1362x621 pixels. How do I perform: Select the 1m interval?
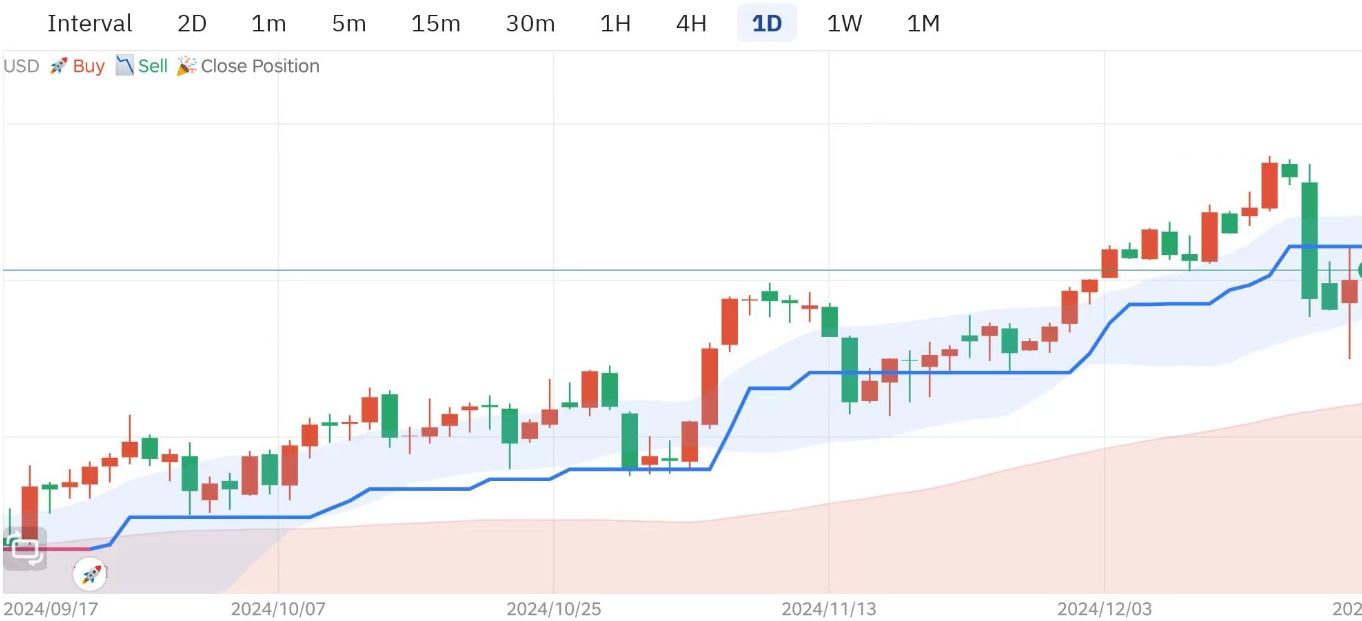tap(268, 23)
